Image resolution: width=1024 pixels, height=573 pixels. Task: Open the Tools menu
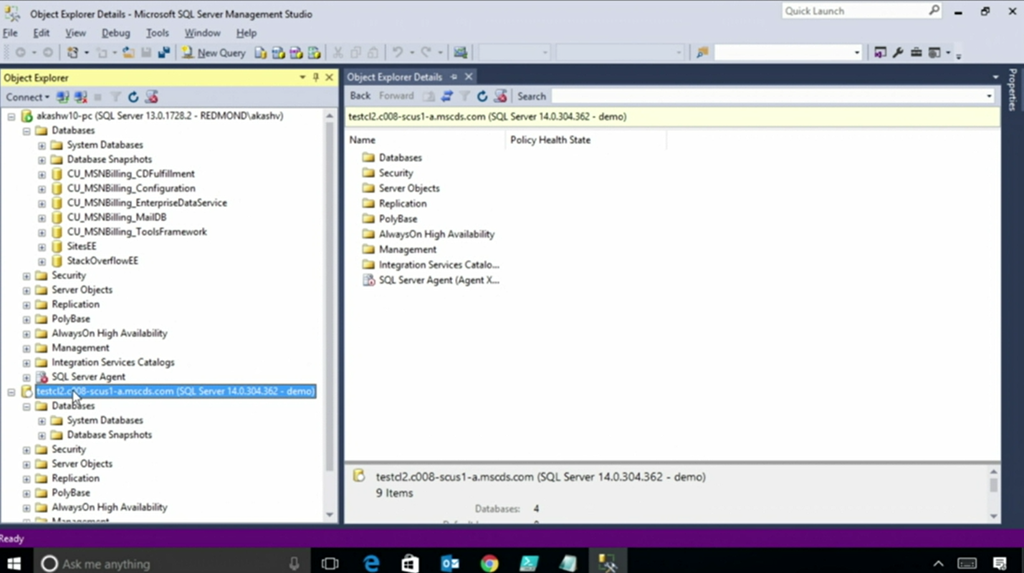[x=157, y=33]
